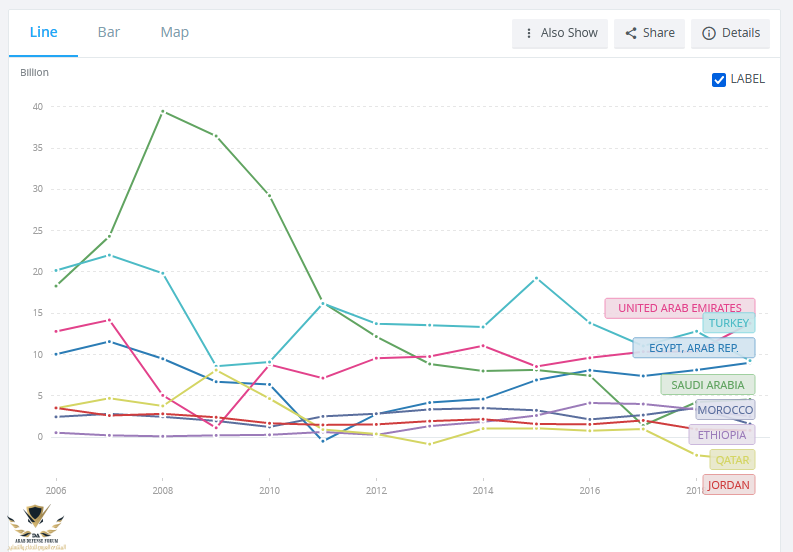Click the Billion axis unit label
The image size is (793, 552).
(x=34, y=72)
